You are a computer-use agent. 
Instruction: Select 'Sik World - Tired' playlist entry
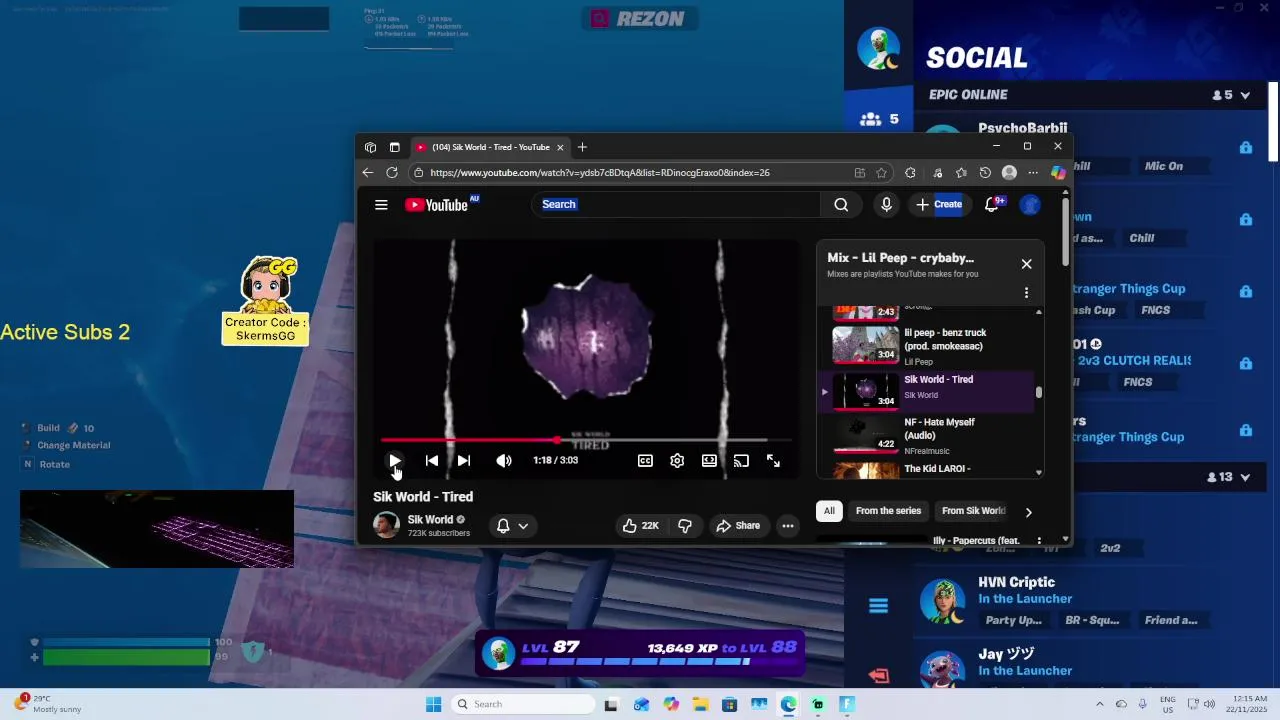click(x=927, y=391)
